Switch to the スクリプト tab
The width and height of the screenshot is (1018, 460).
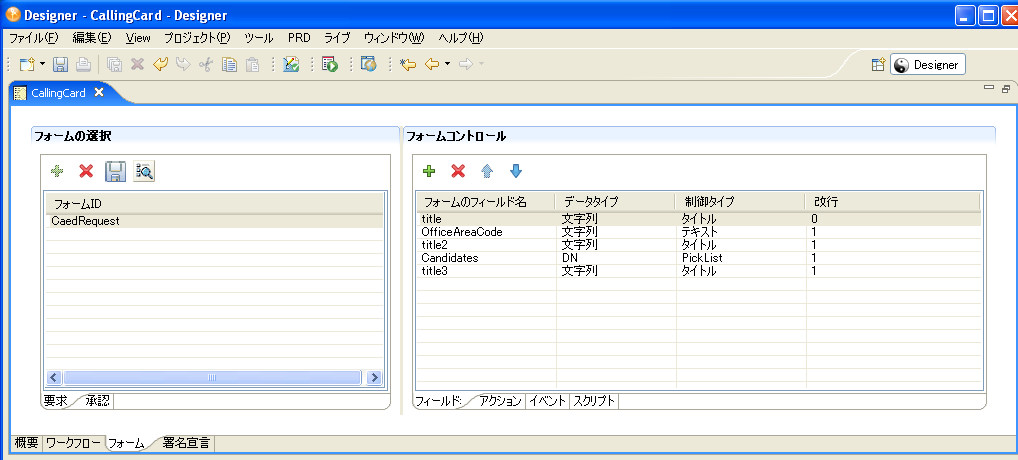594,401
